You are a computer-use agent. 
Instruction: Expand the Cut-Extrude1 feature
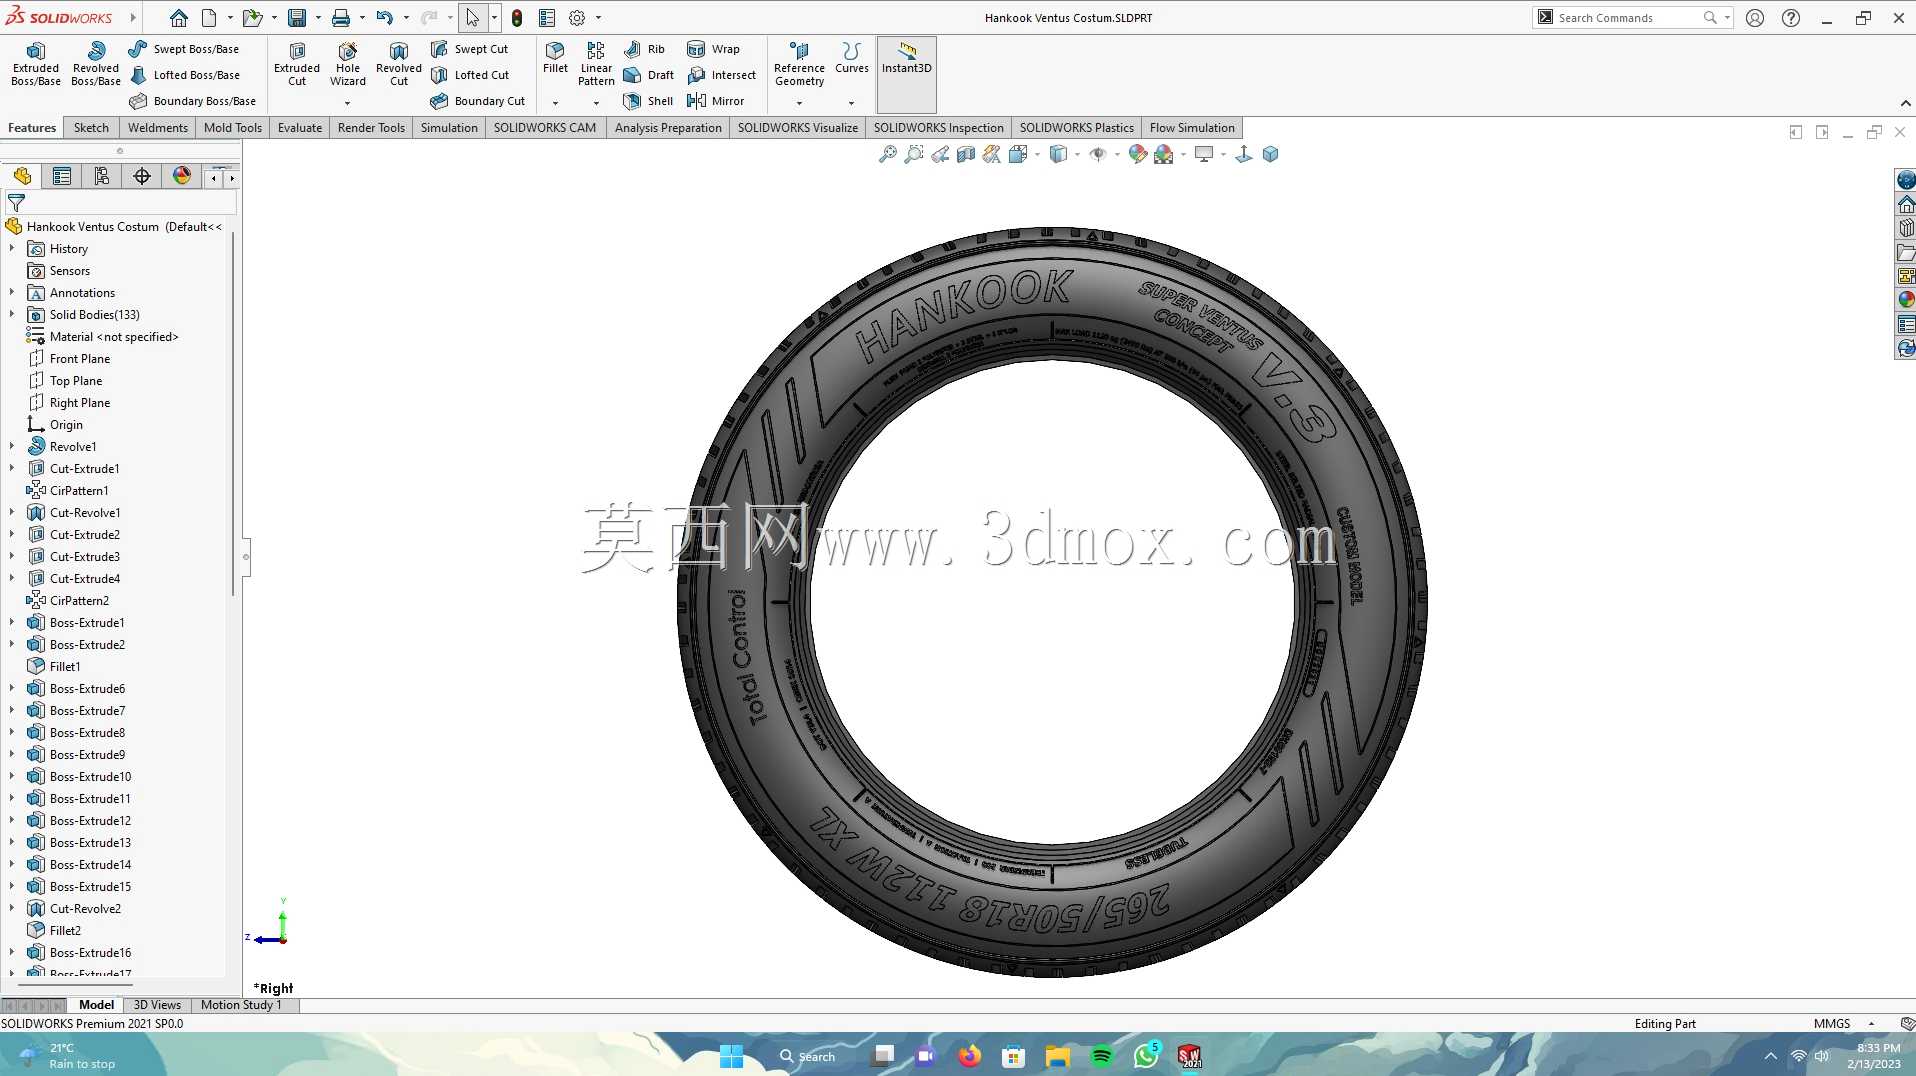pos(12,468)
